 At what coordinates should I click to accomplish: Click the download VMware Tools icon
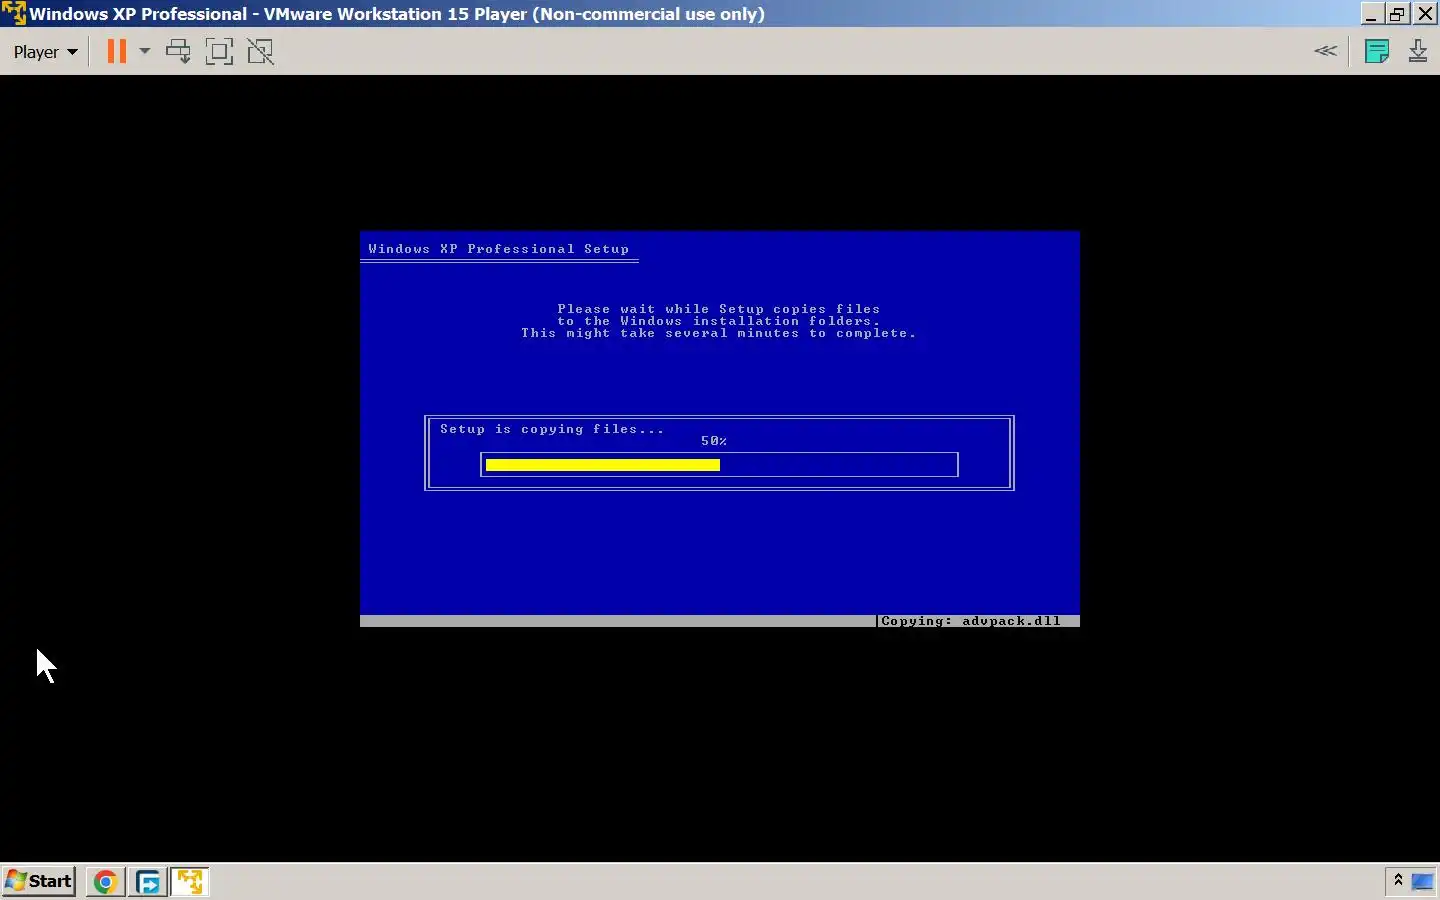1418,51
